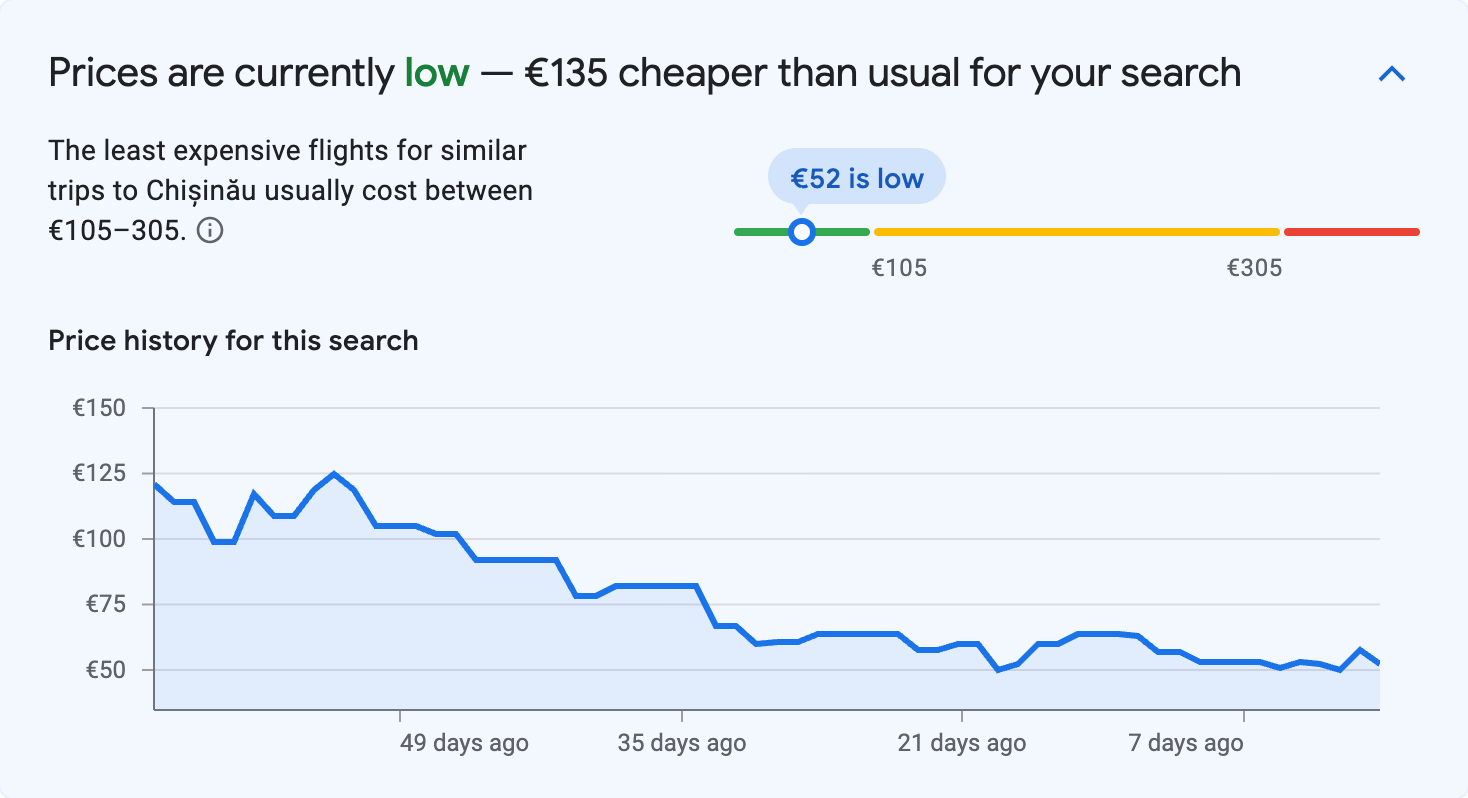Click the peak point near €125 on the graph
The image size is (1468, 798).
(x=333, y=472)
